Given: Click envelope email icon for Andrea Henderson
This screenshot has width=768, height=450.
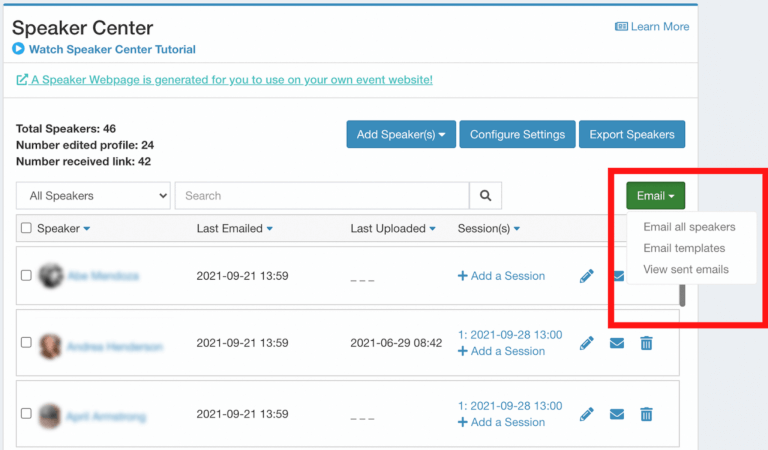Looking at the screenshot, I should [617, 343].
